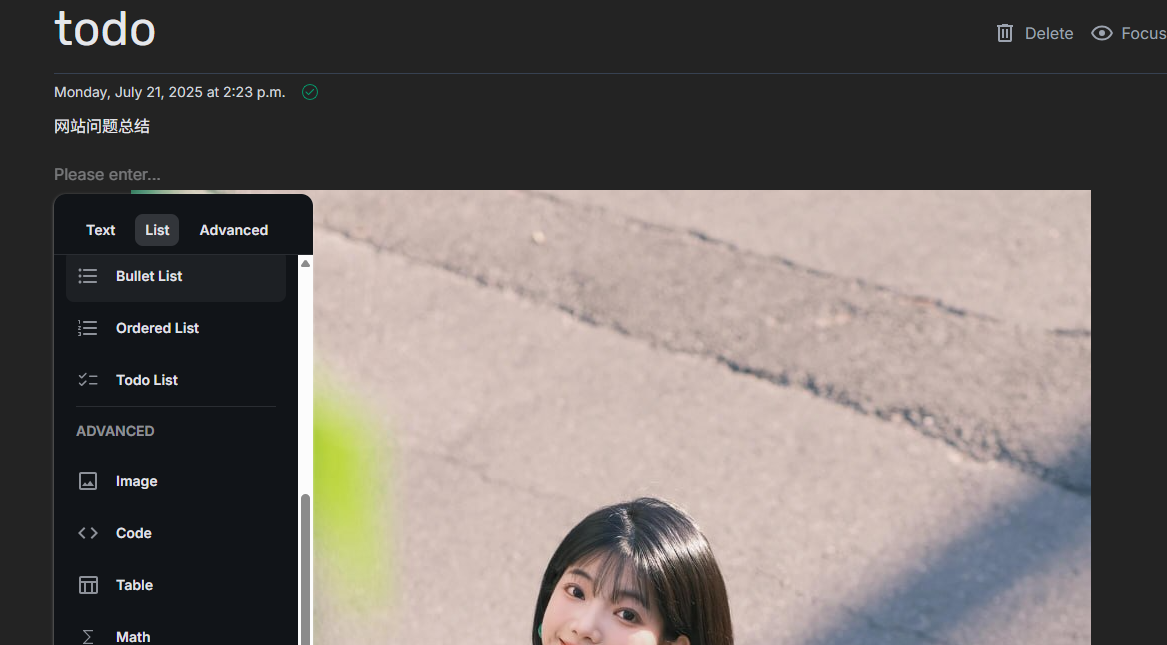Switch to the Text tab
The height and width of the screenshot is (645, 1167).
click(x=100, y=230)
